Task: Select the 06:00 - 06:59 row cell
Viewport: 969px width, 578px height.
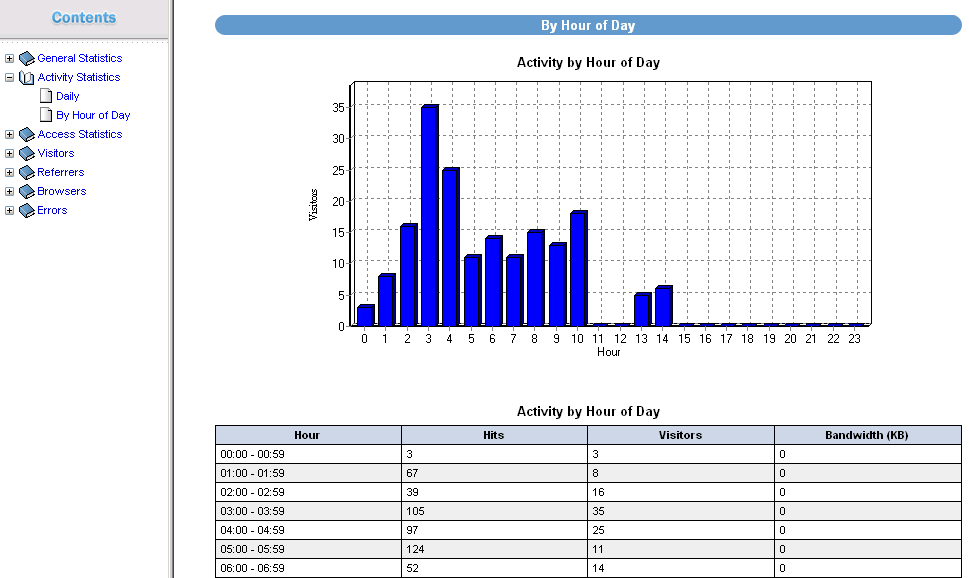Action: pyautogui.click(x=308, y=568)
